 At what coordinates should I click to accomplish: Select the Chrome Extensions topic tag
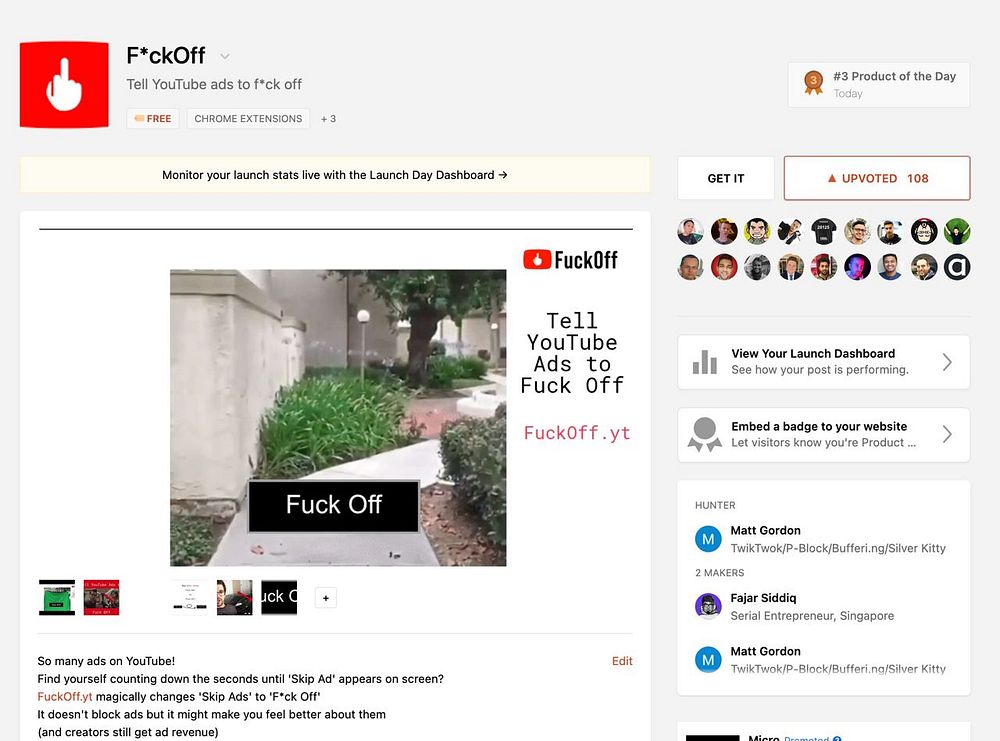(x=248, y=119)
